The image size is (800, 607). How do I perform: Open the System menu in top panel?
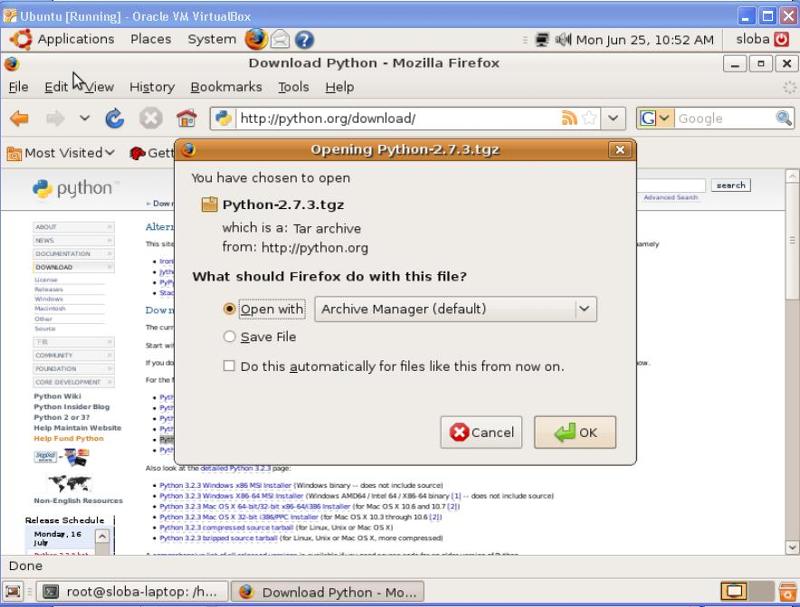212,39
